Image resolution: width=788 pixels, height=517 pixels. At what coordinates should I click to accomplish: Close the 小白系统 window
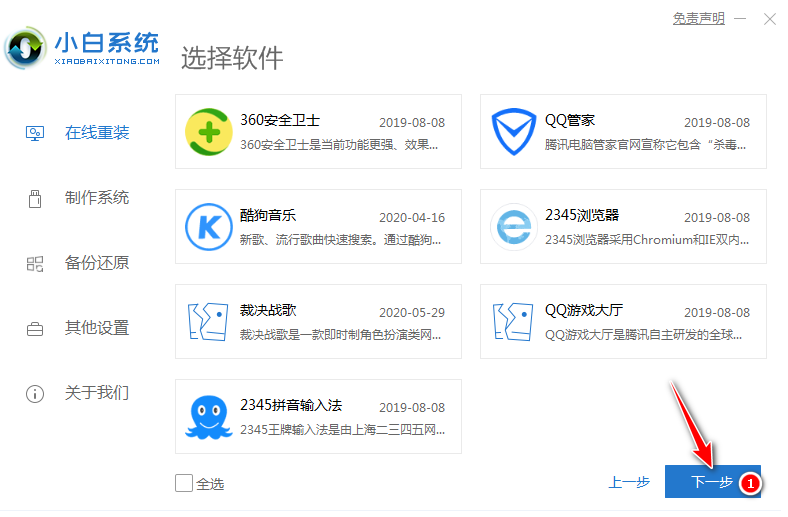click(769, 19)
